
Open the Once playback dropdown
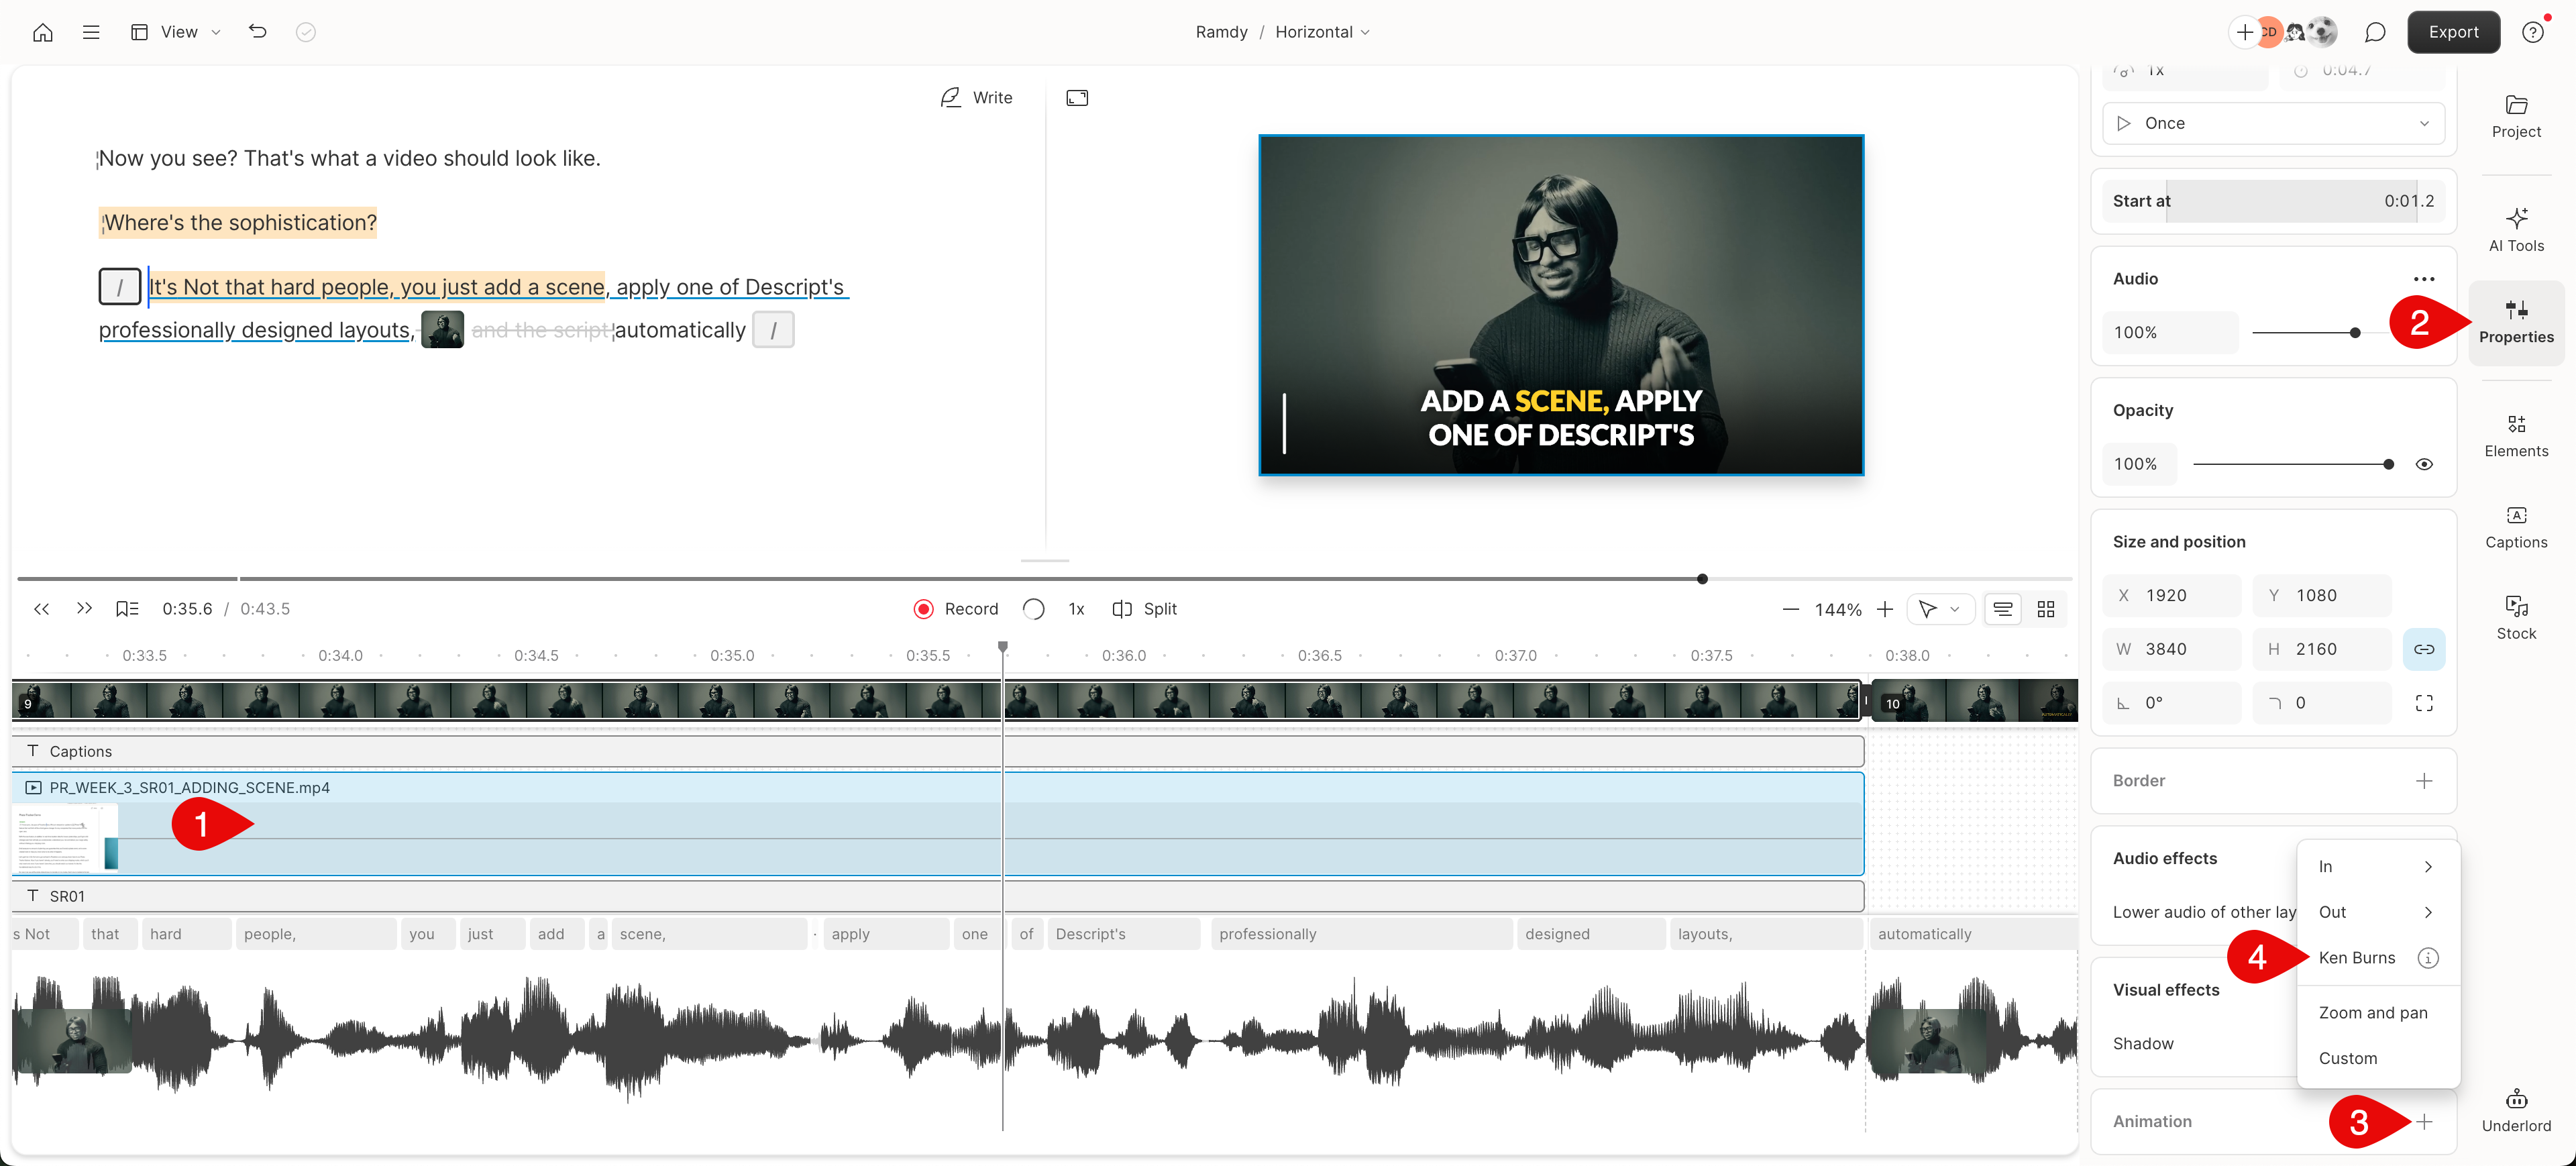[x=2272, y=122]
